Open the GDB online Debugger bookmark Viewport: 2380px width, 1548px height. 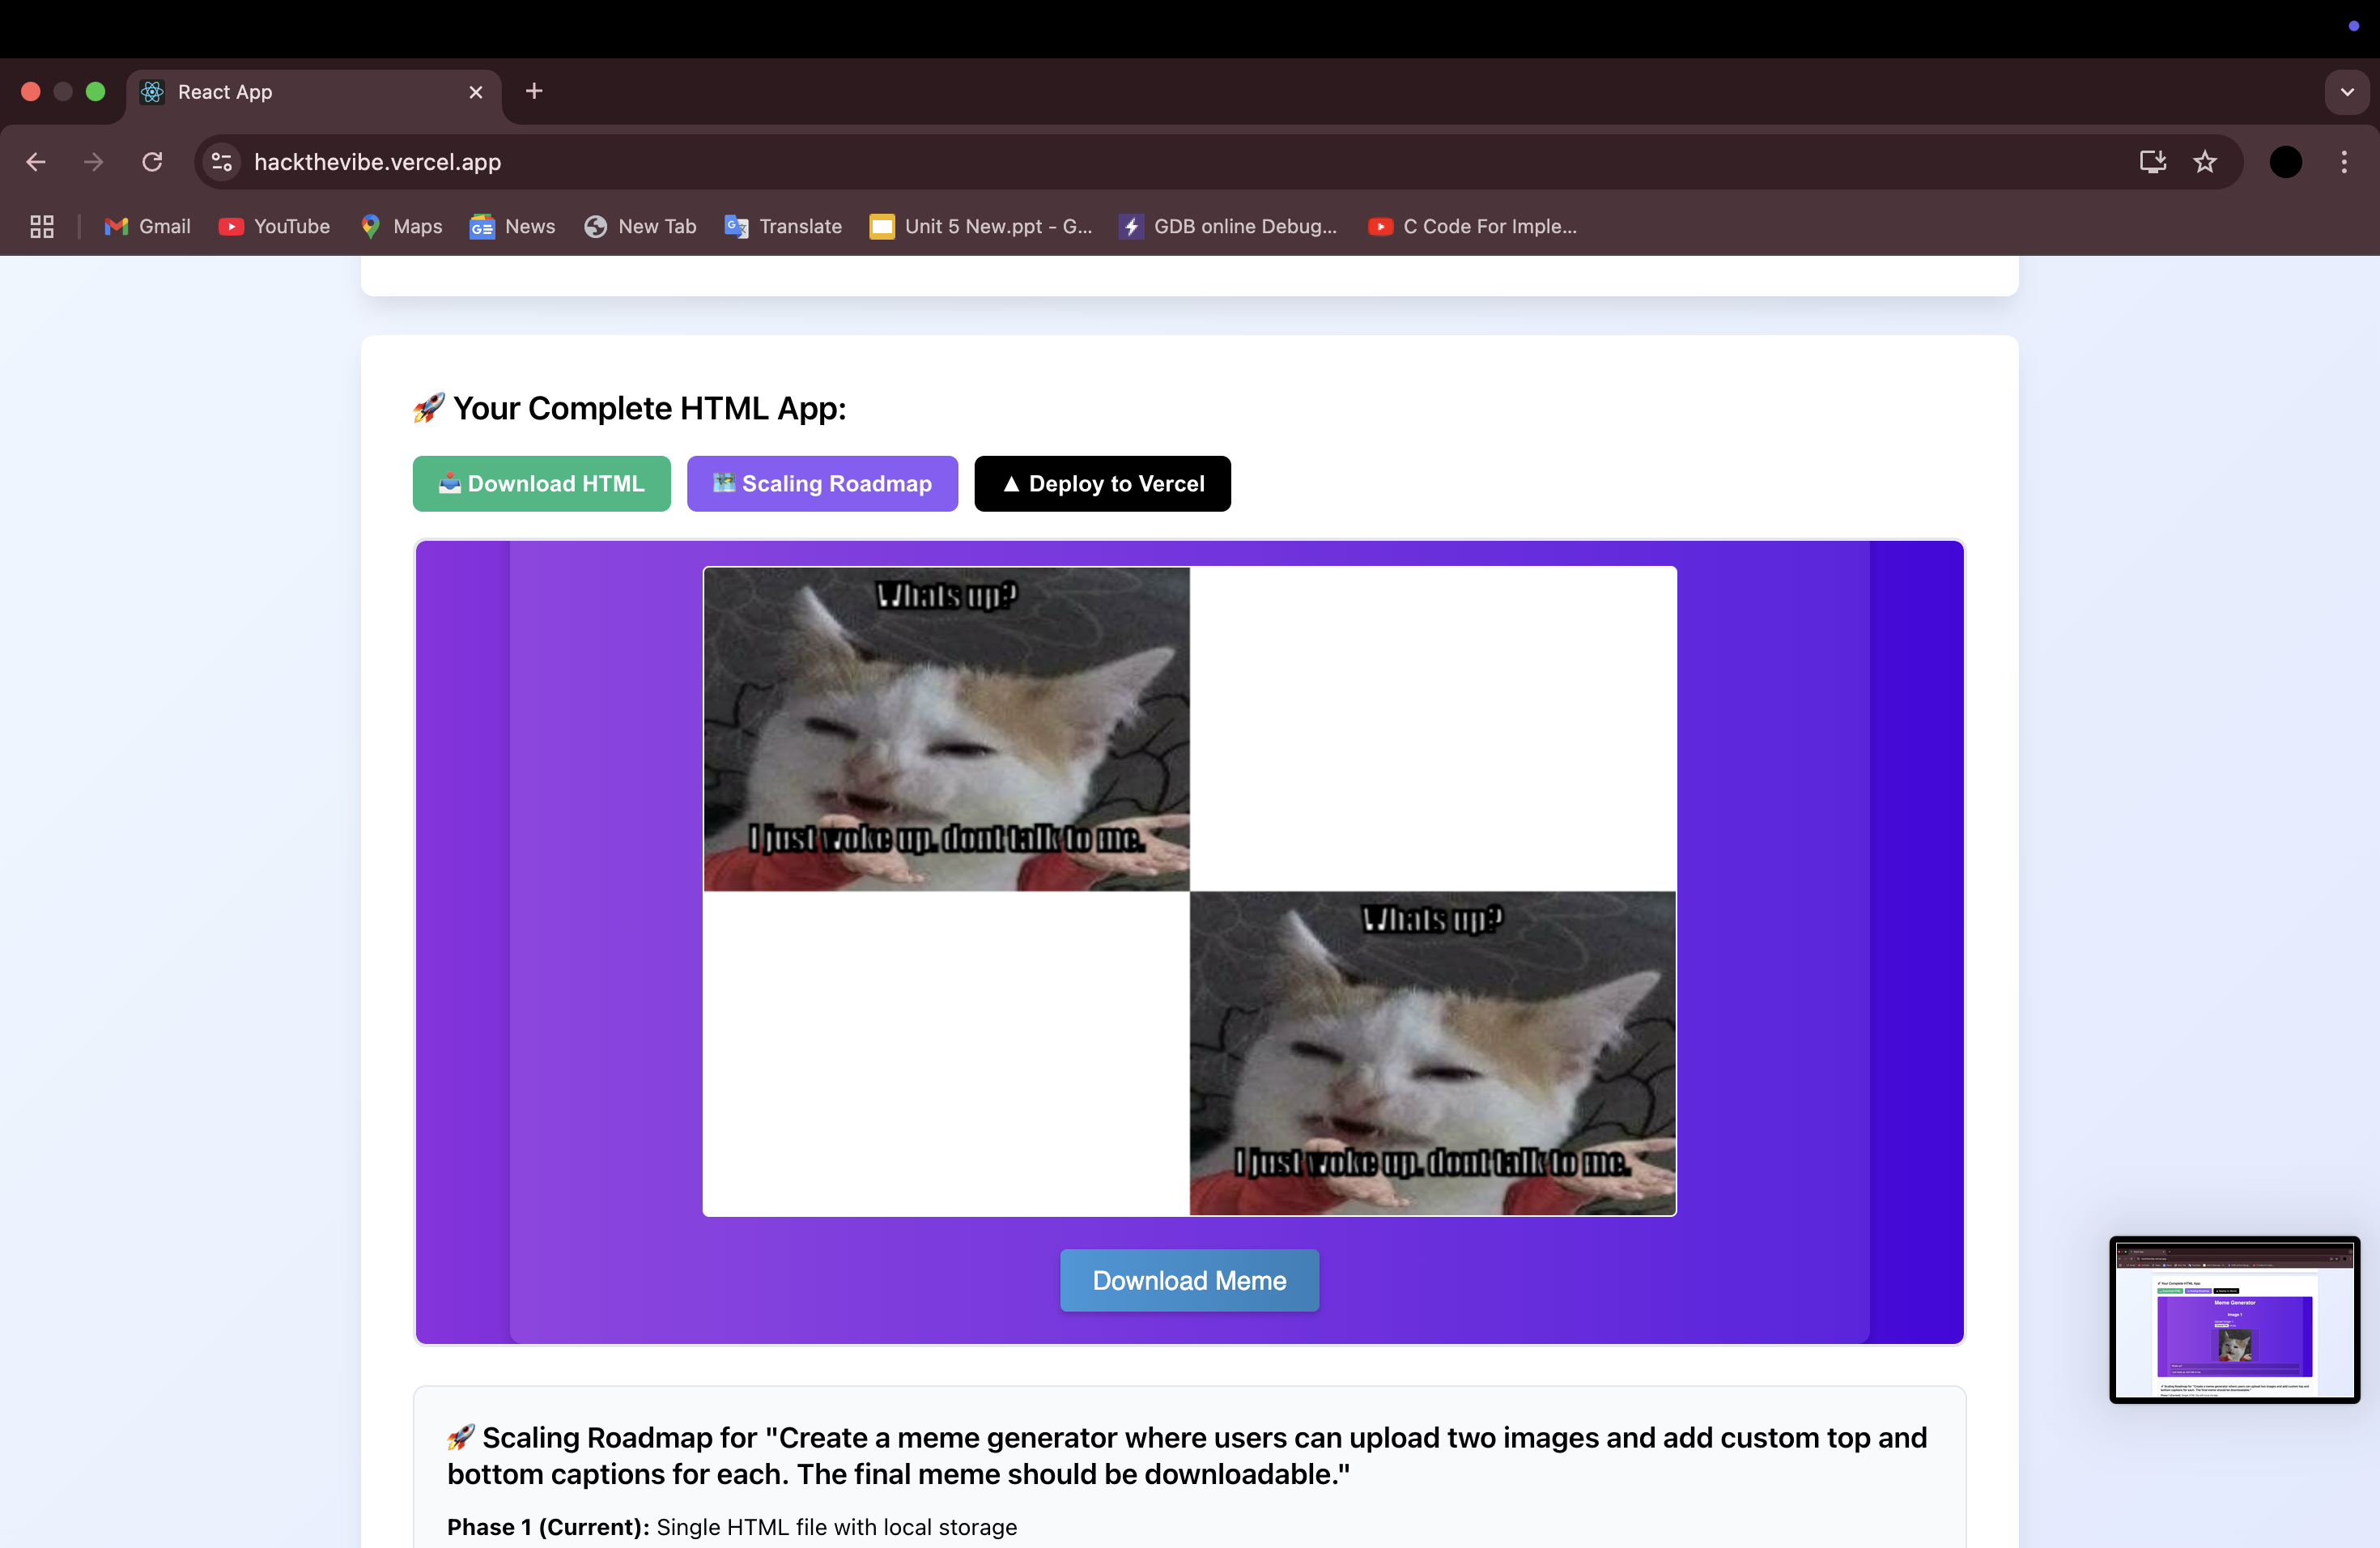click(1228, 227)
